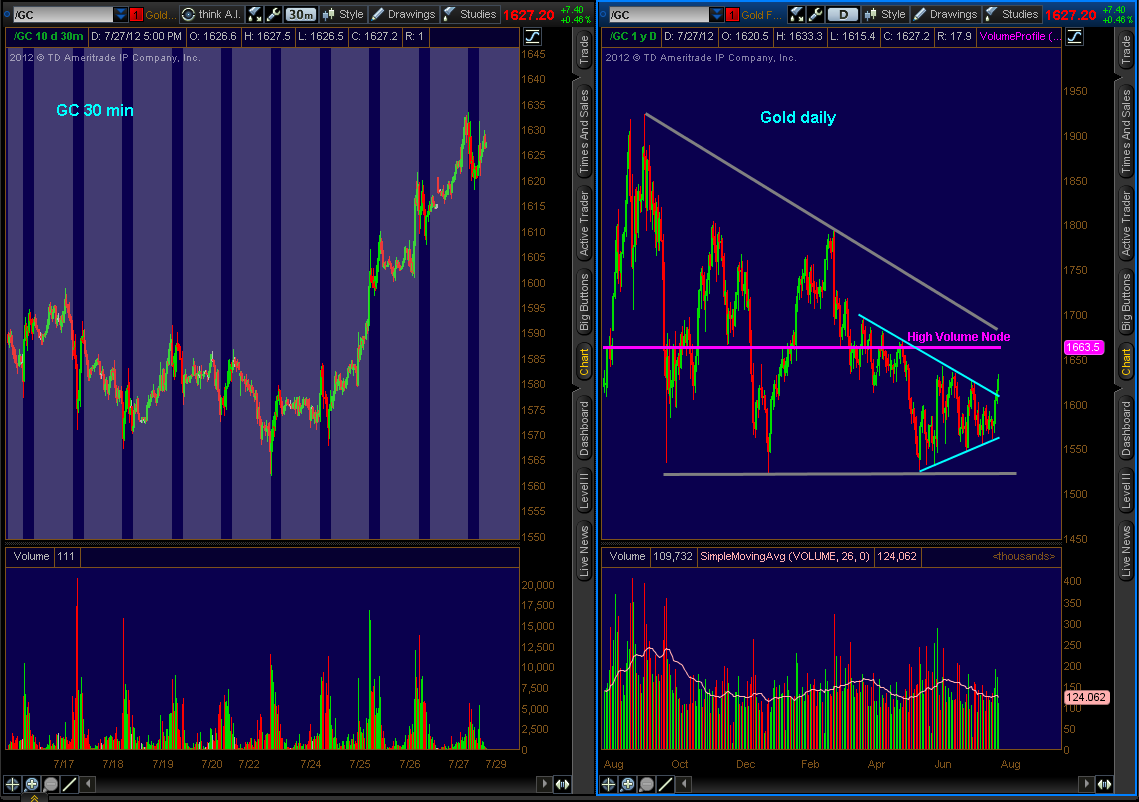Click the /GC symbol input on left chart
The image size is (1139, 802).
coord(60,14)
